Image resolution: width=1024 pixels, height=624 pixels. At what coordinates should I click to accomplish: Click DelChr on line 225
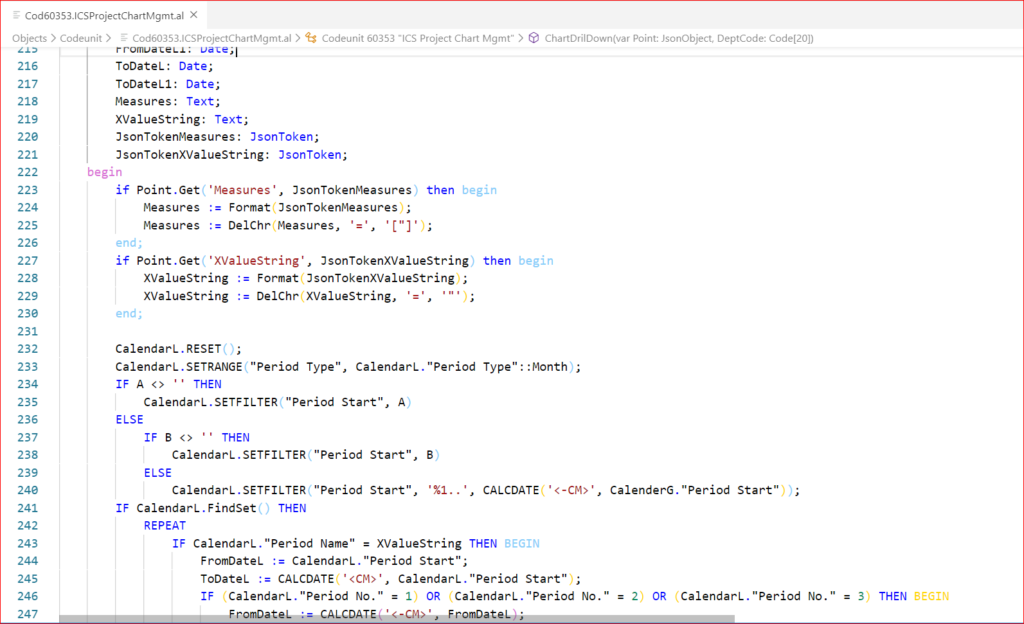point(249,225)
